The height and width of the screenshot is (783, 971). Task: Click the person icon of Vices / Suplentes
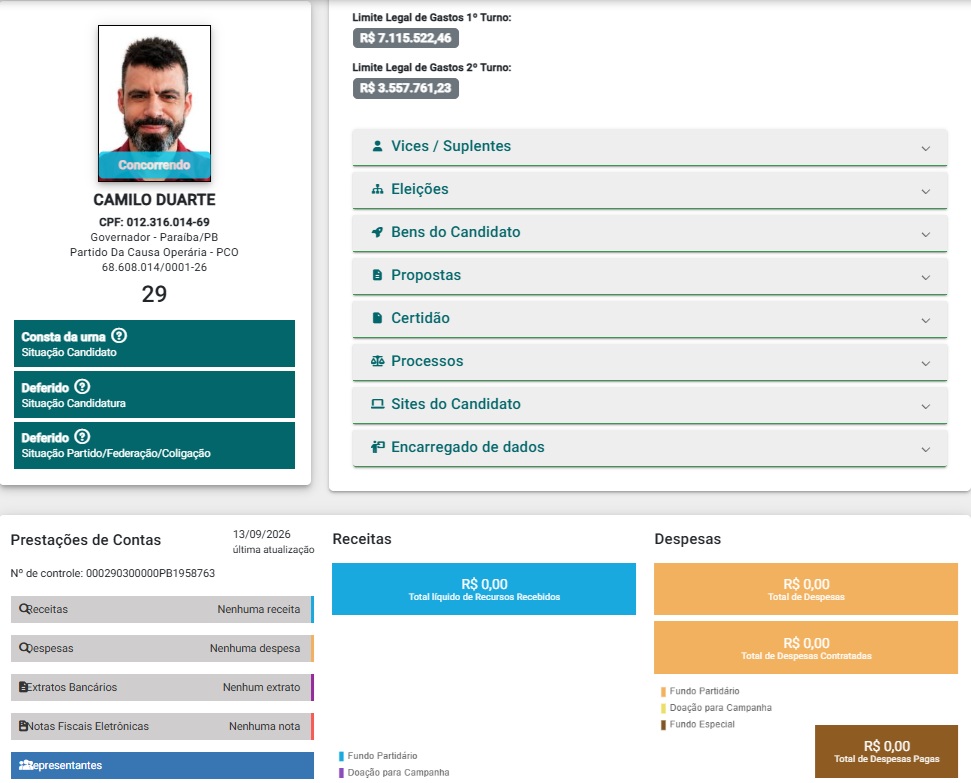click(x=377, y=146)
